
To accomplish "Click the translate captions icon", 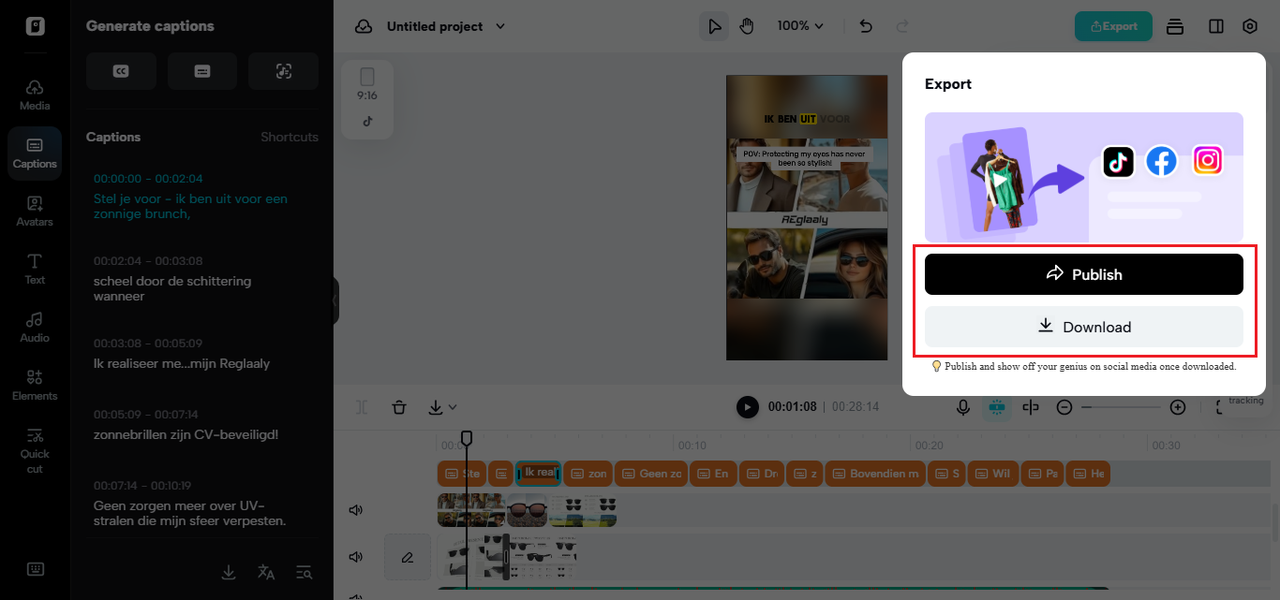I will [266, 572].
